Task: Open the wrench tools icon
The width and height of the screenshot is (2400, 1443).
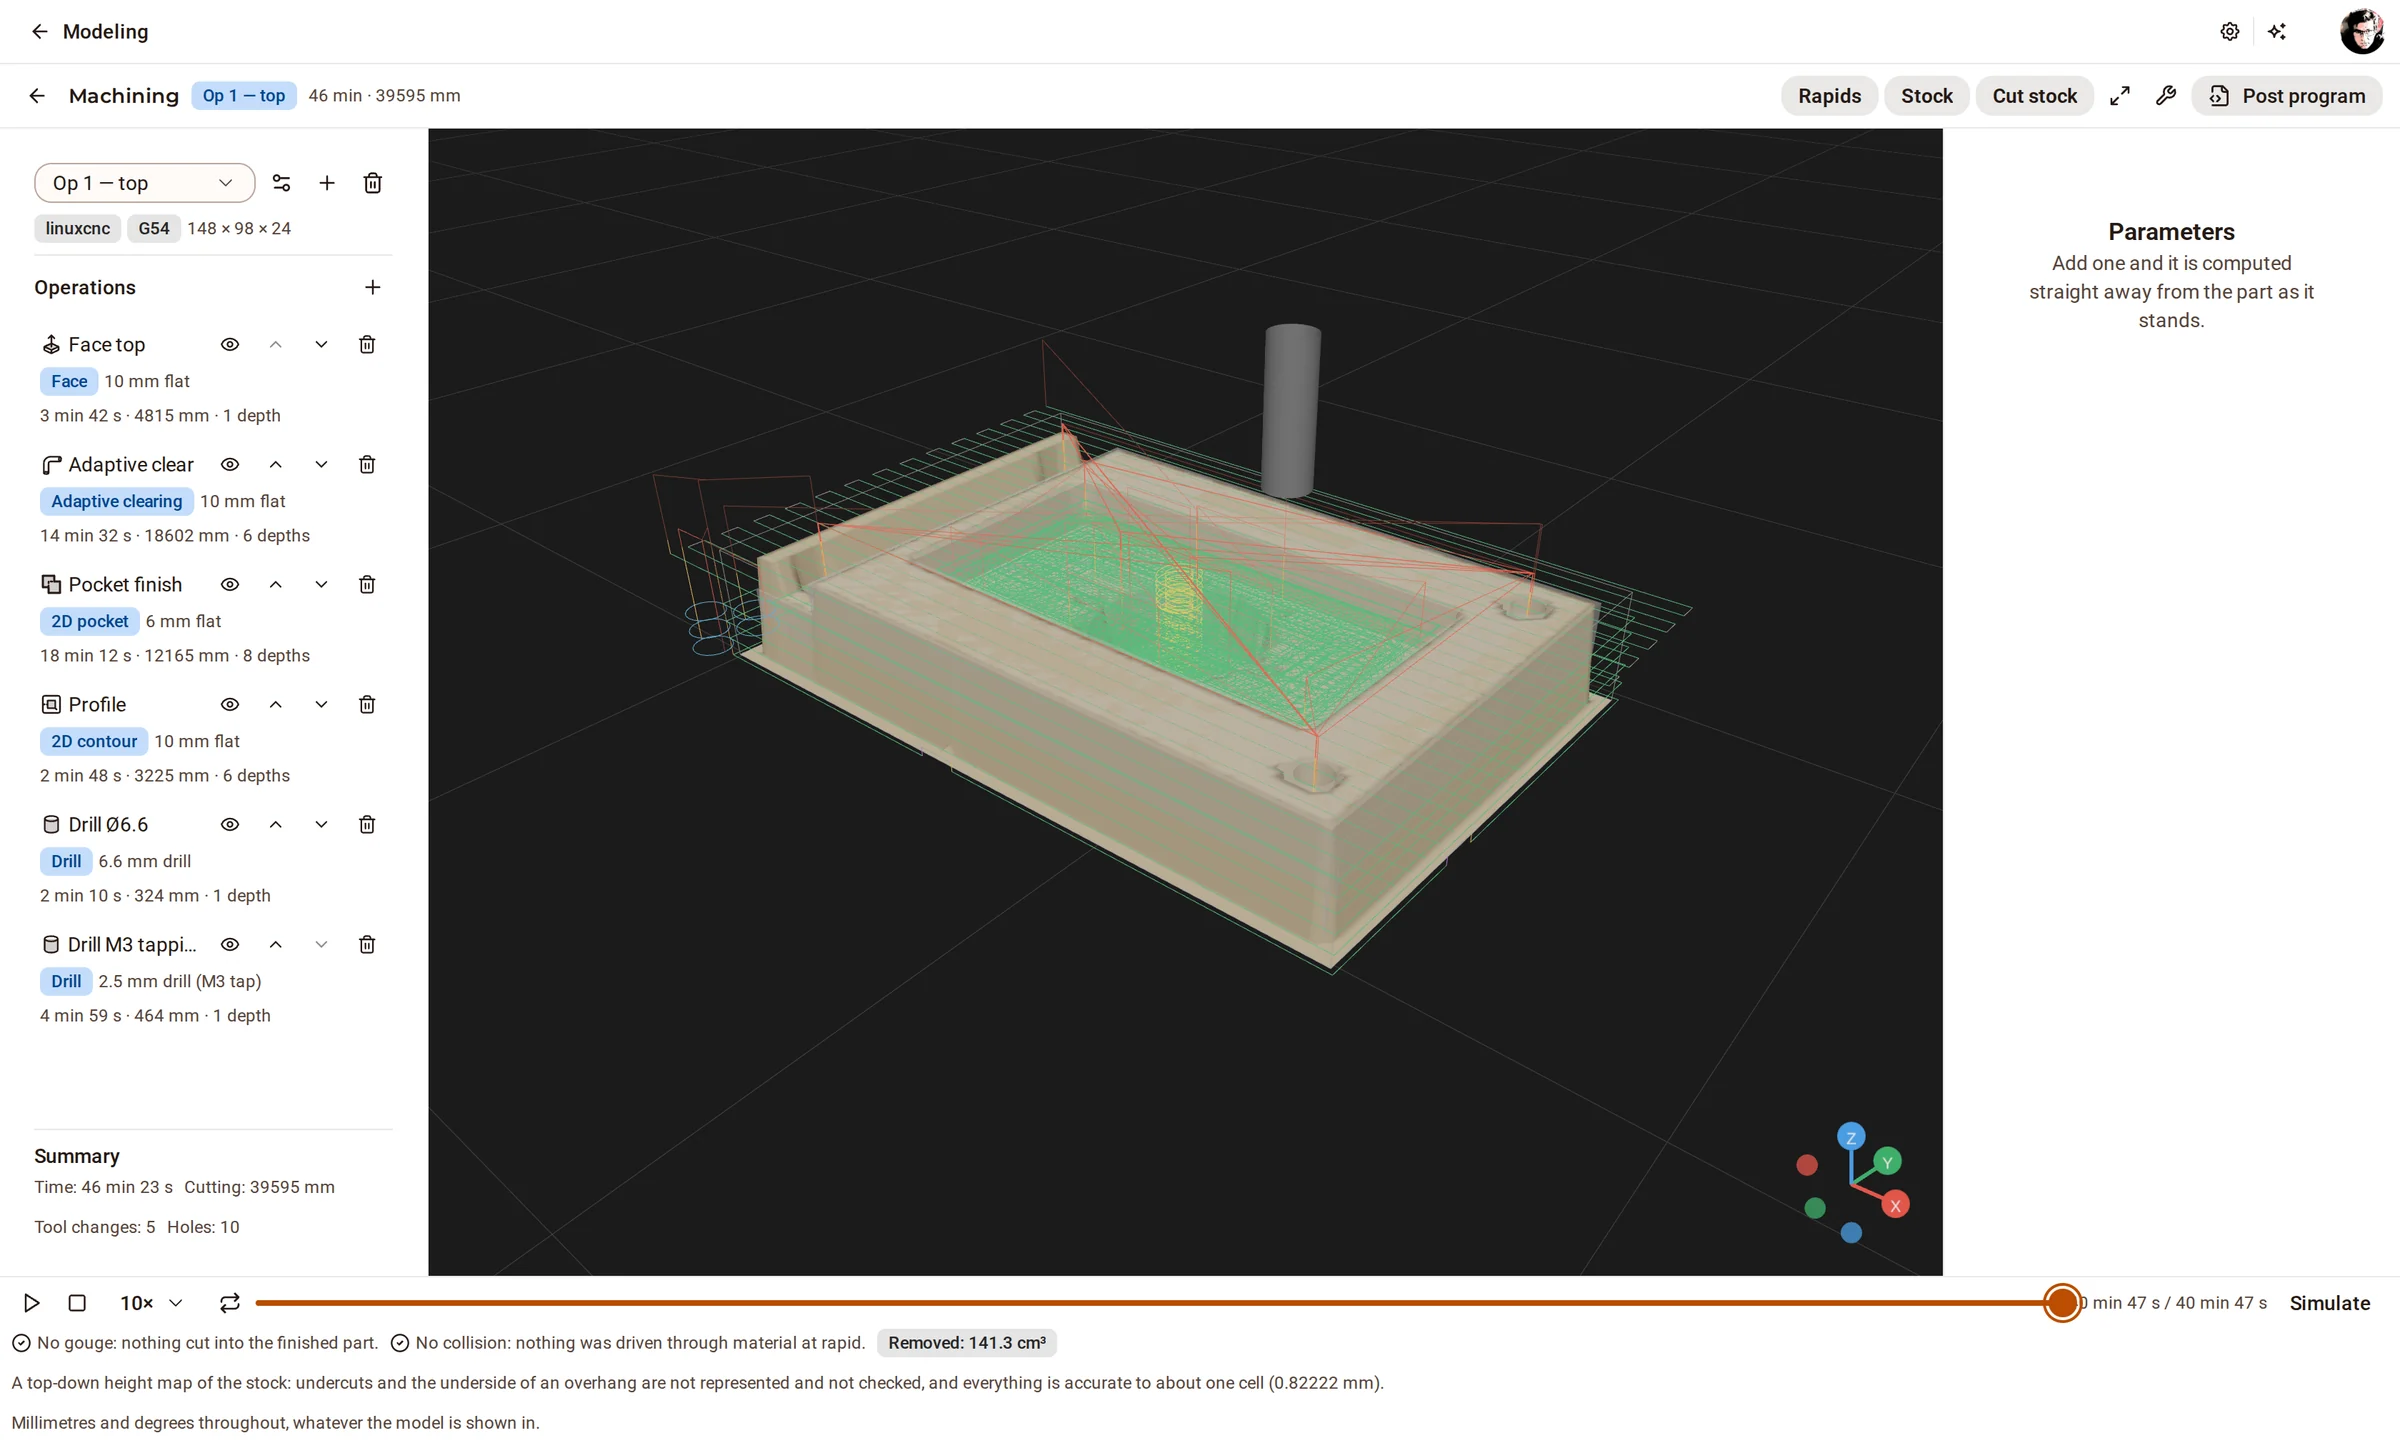Action: (2166, 96)
